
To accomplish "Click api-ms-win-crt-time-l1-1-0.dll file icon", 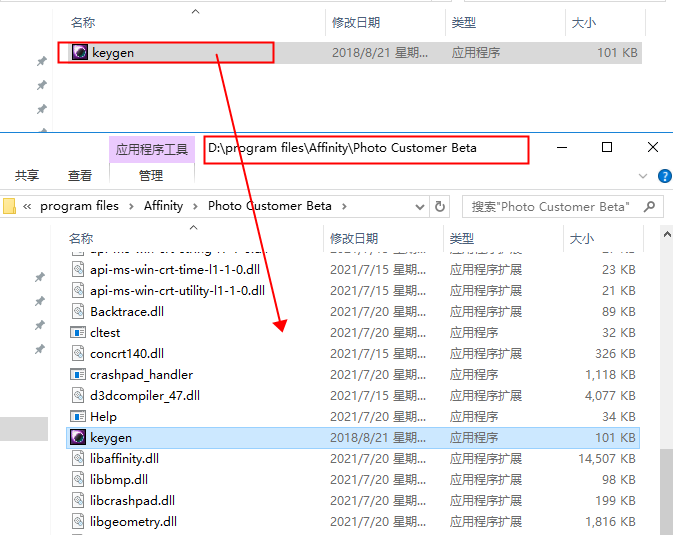I will pyautogui.click(x=78, y=270).
